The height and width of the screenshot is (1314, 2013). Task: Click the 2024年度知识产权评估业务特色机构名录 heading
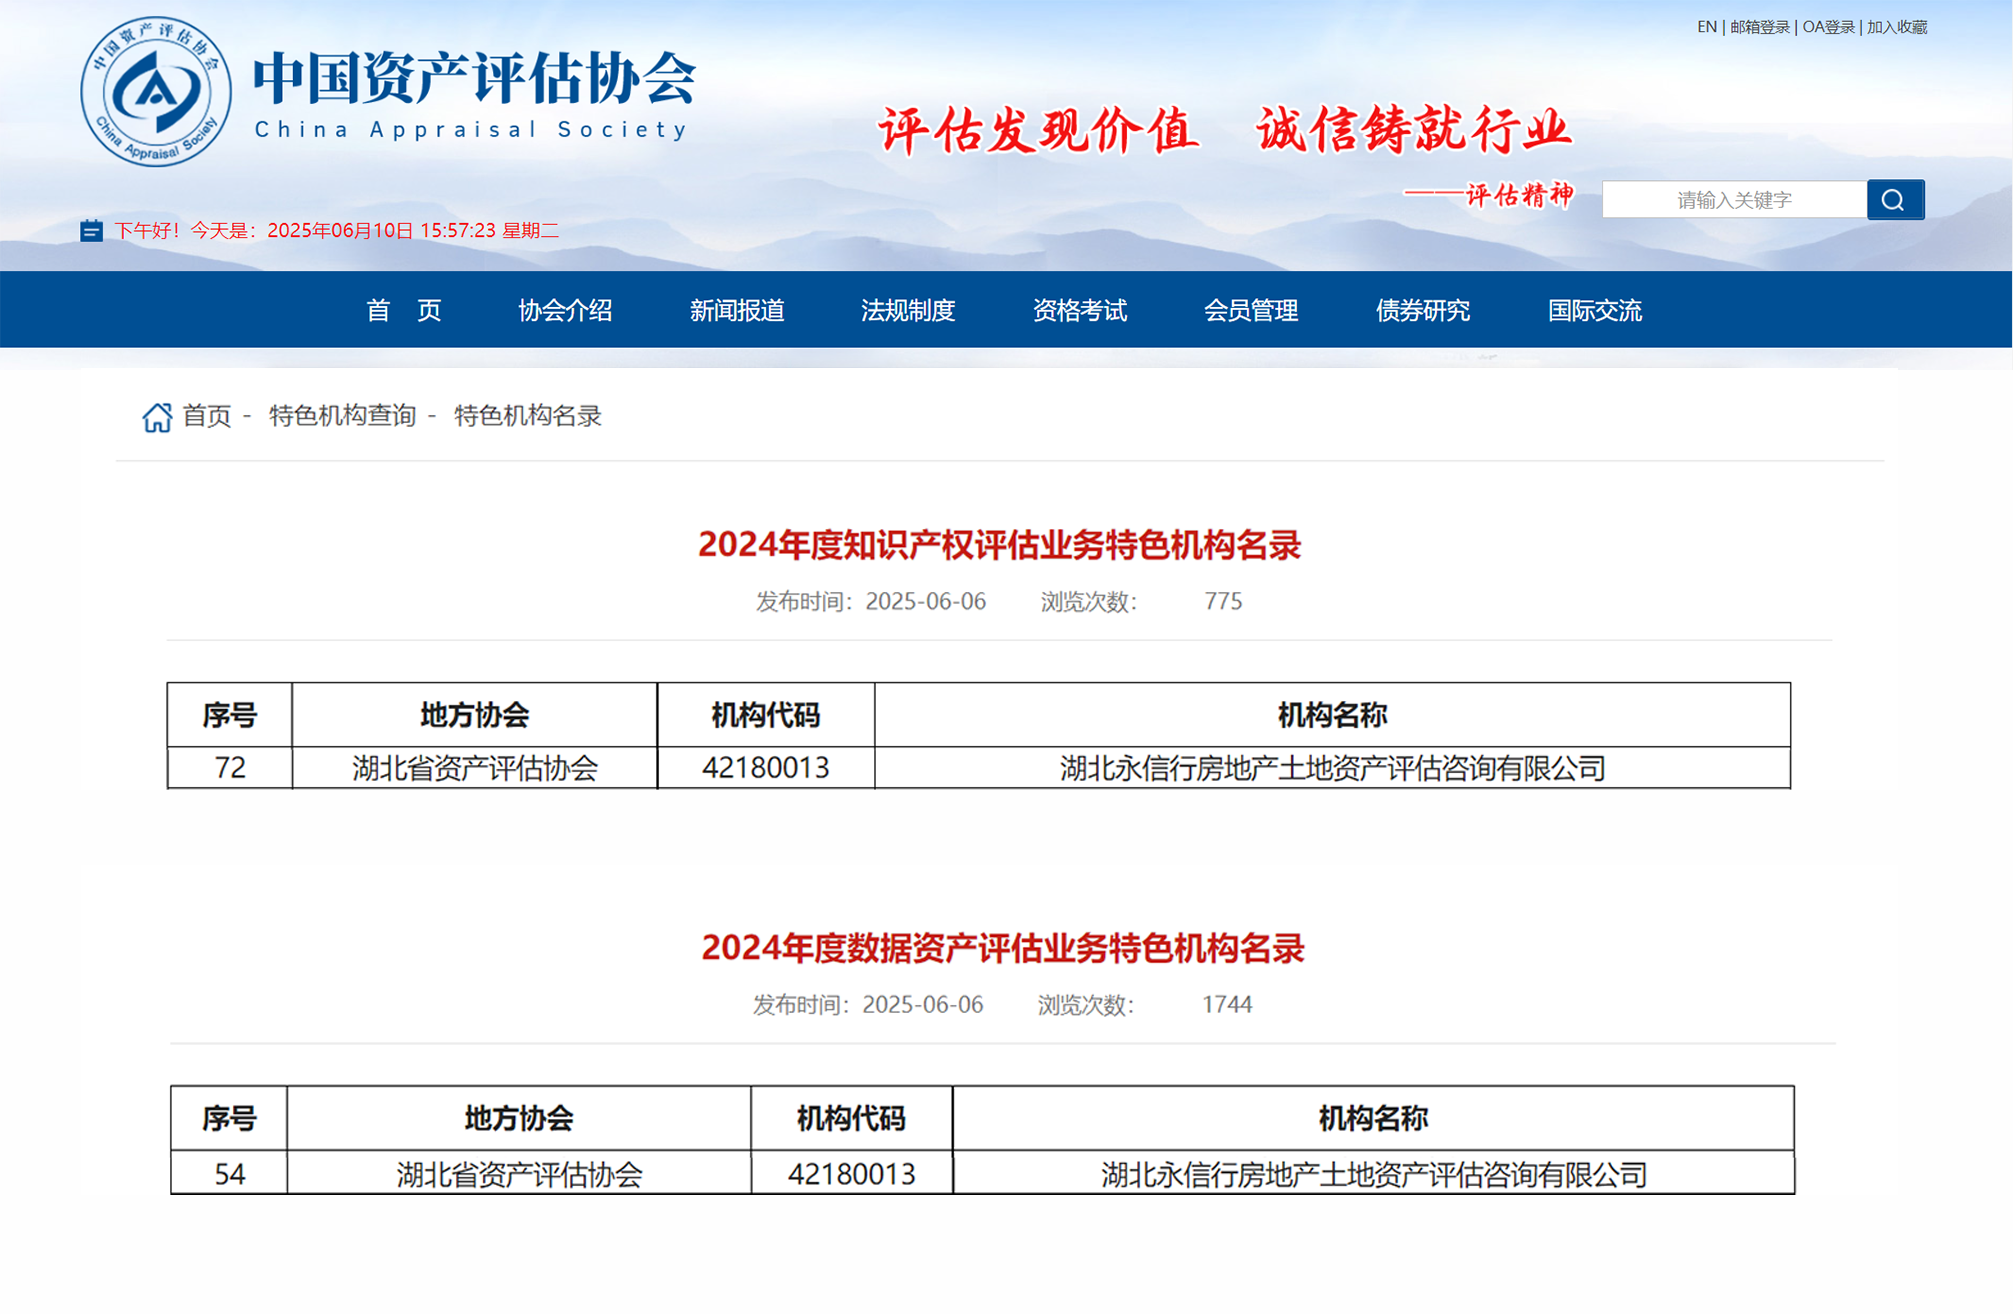(x=999, y=545)
